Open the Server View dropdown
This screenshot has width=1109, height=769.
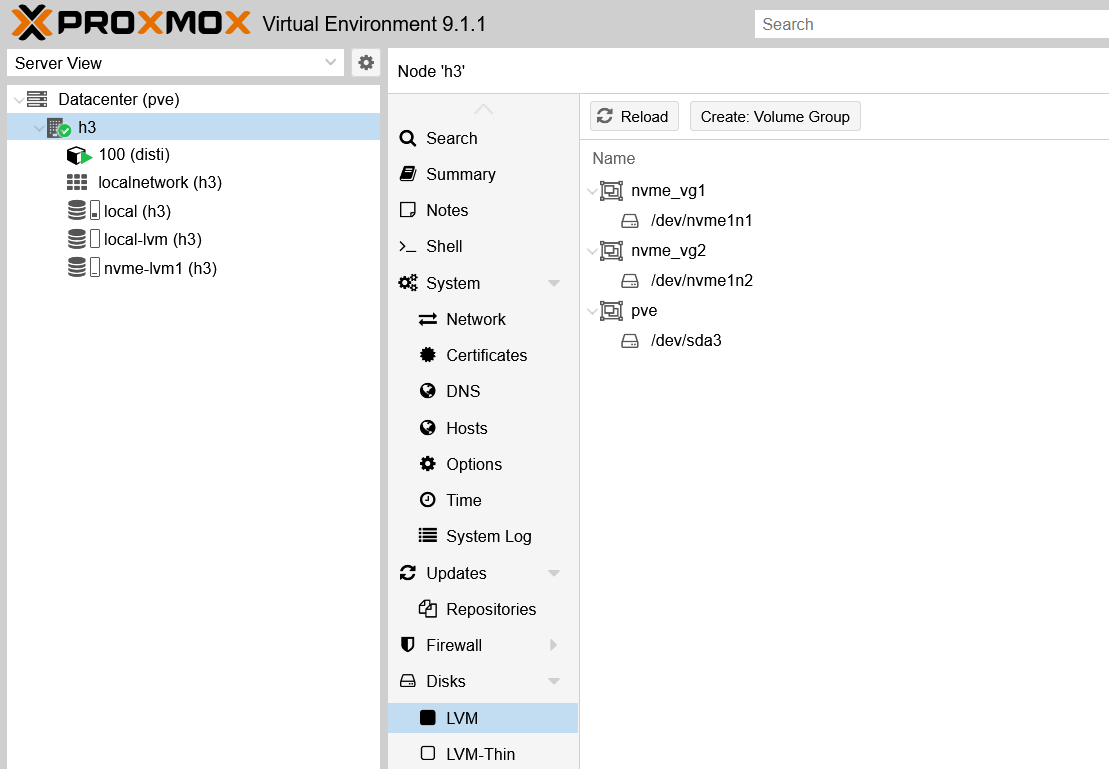pyautogui.click(x=330, y=62)
